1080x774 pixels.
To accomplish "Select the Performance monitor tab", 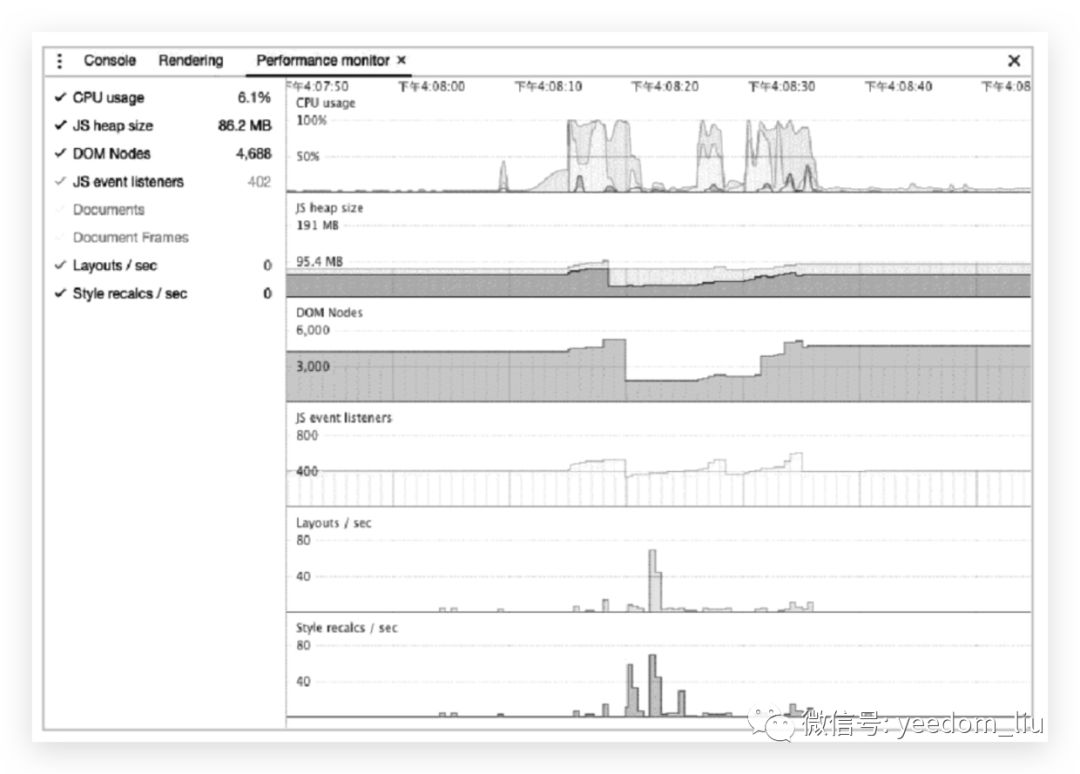I will pyautogui.click(x=322, y=61).
